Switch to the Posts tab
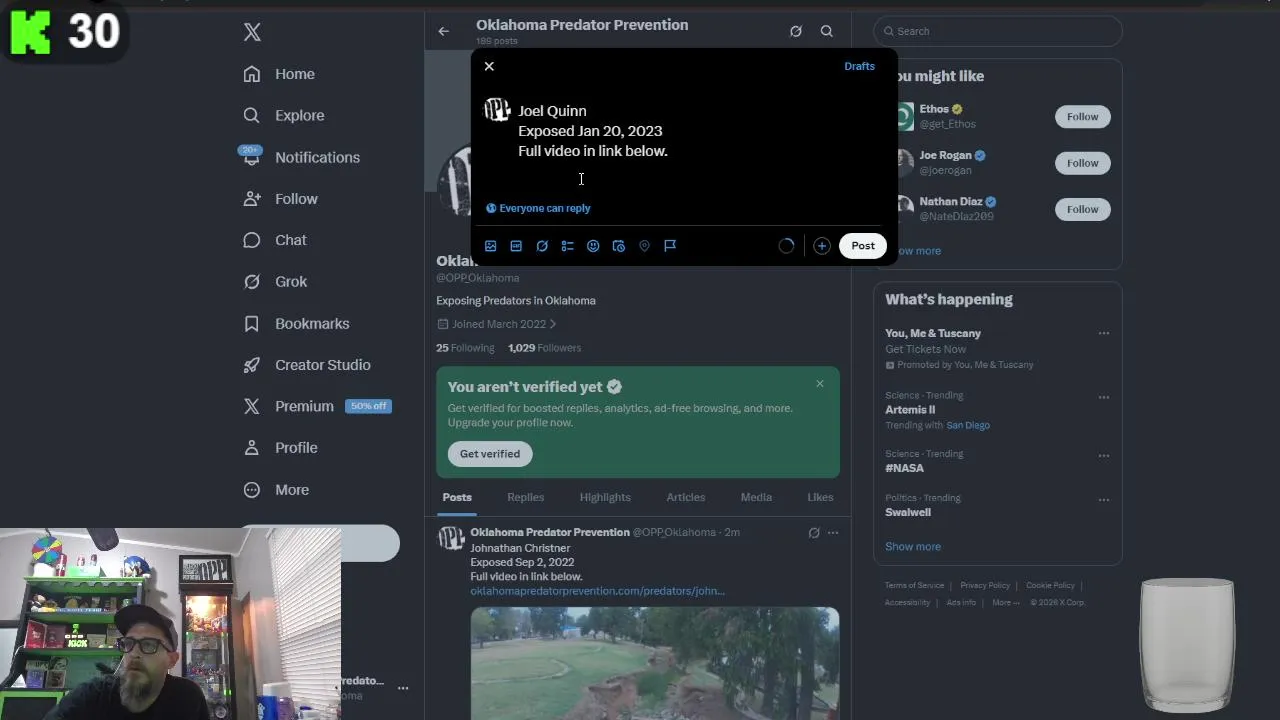Viewport: 1280px width, 720px height. (x=457, y=497)
